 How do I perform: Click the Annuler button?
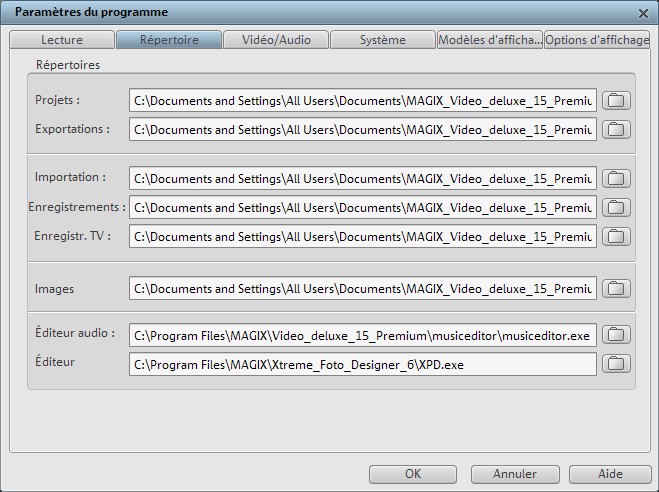tap(515, 474)
